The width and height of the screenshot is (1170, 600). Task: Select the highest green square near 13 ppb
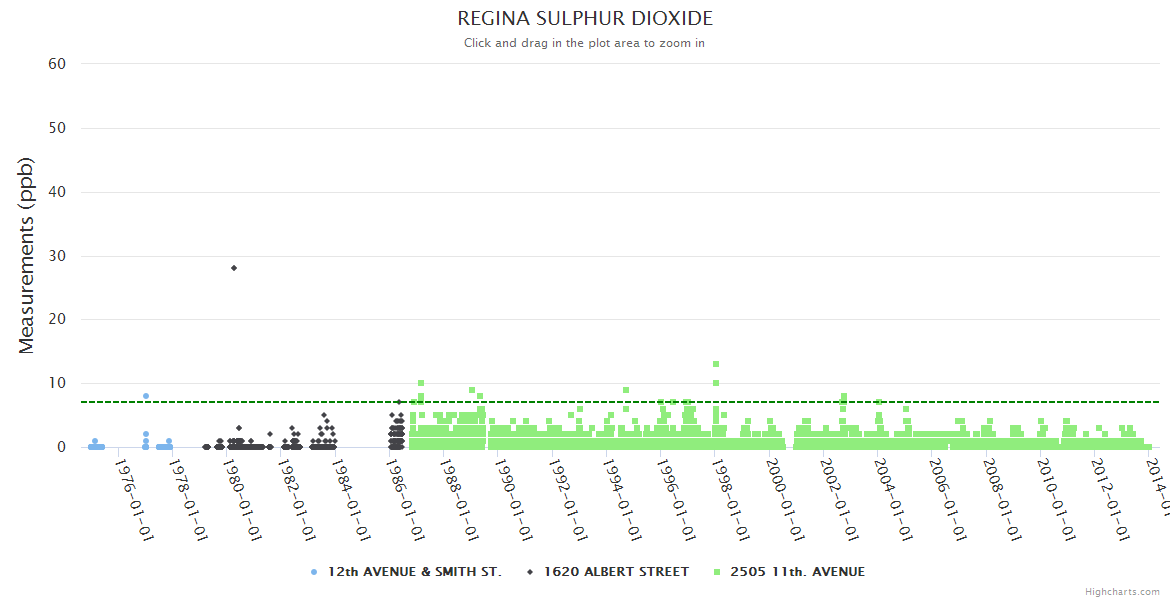click(716, 364)
